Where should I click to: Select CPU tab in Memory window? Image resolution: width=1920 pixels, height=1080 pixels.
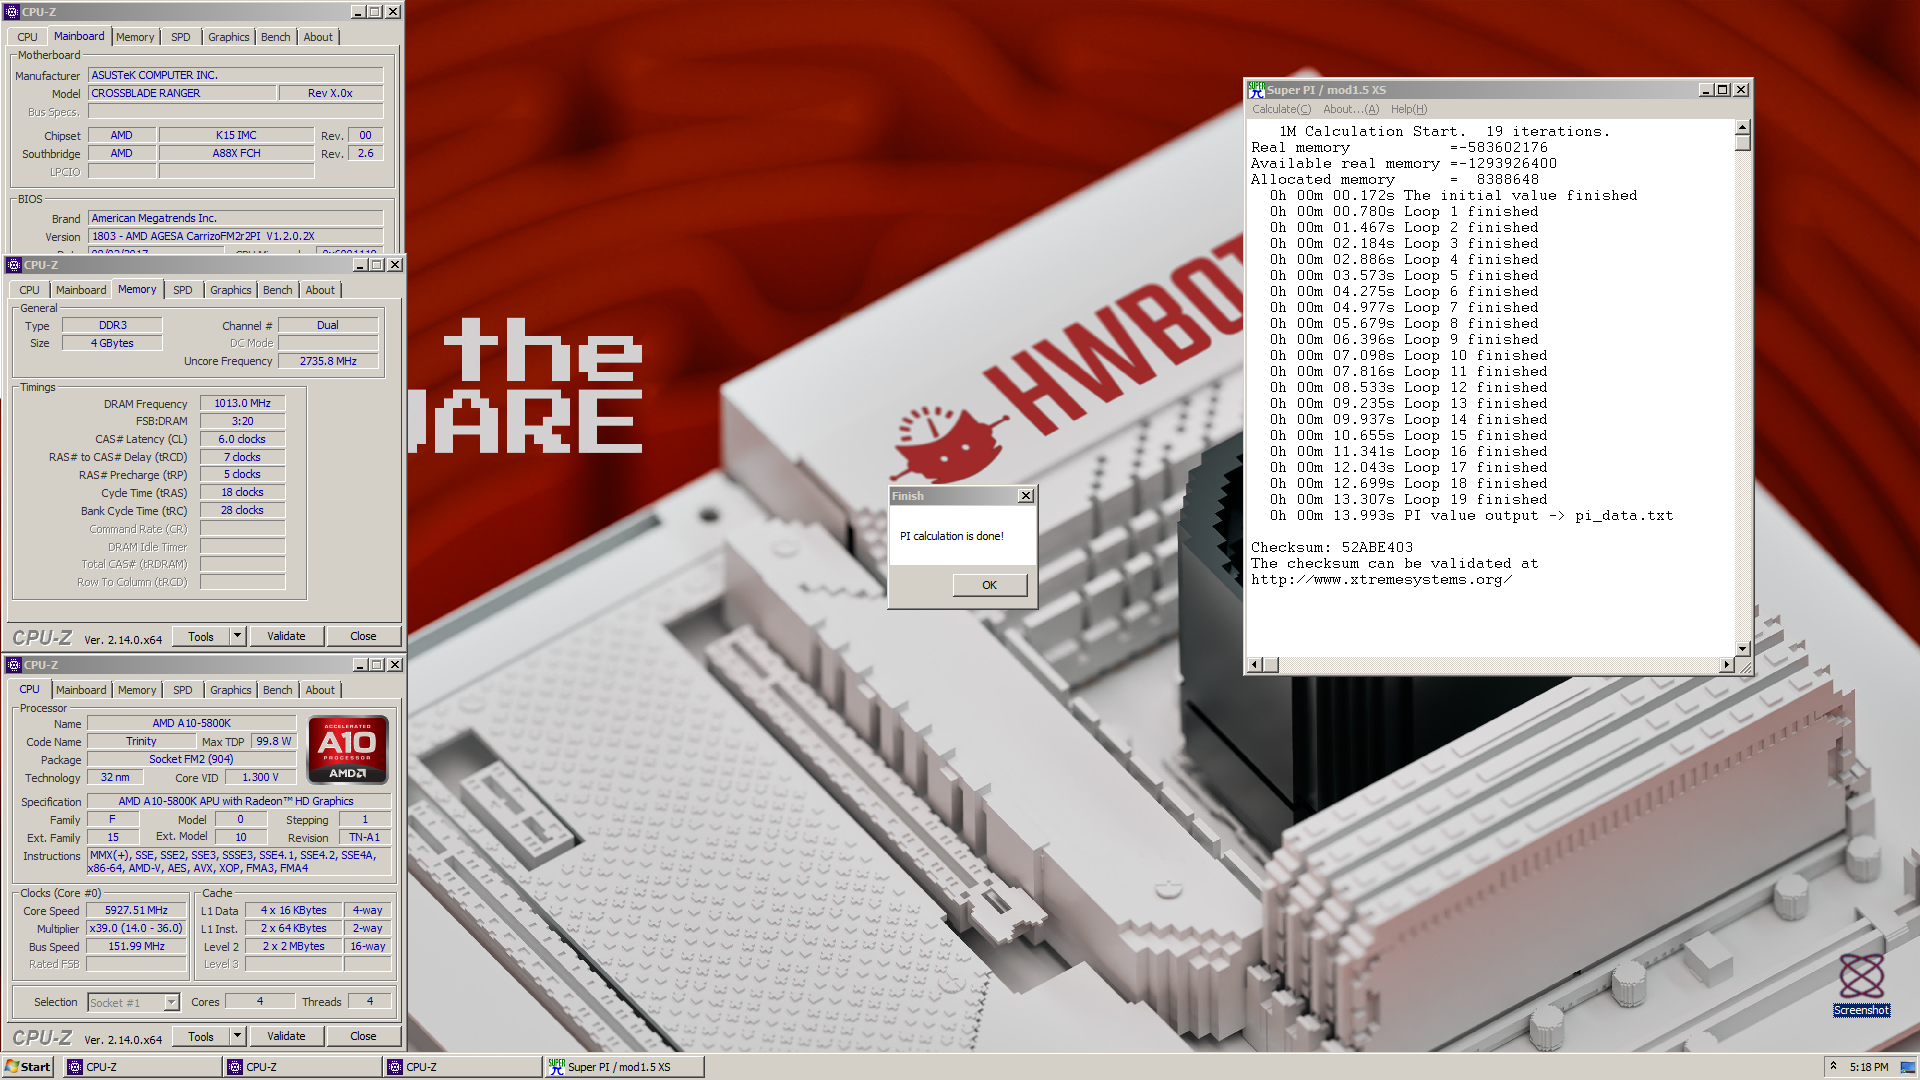click(x=30, y=290)
